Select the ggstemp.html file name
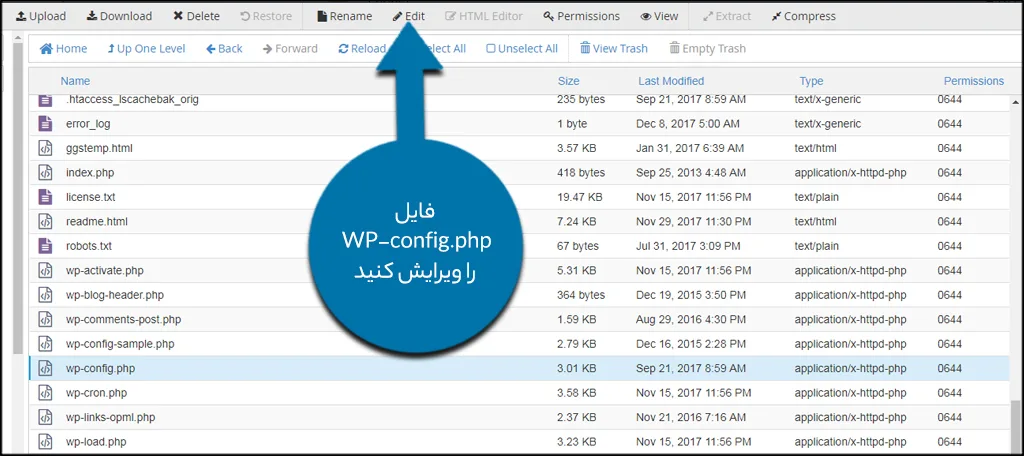 tap(99, 148)
